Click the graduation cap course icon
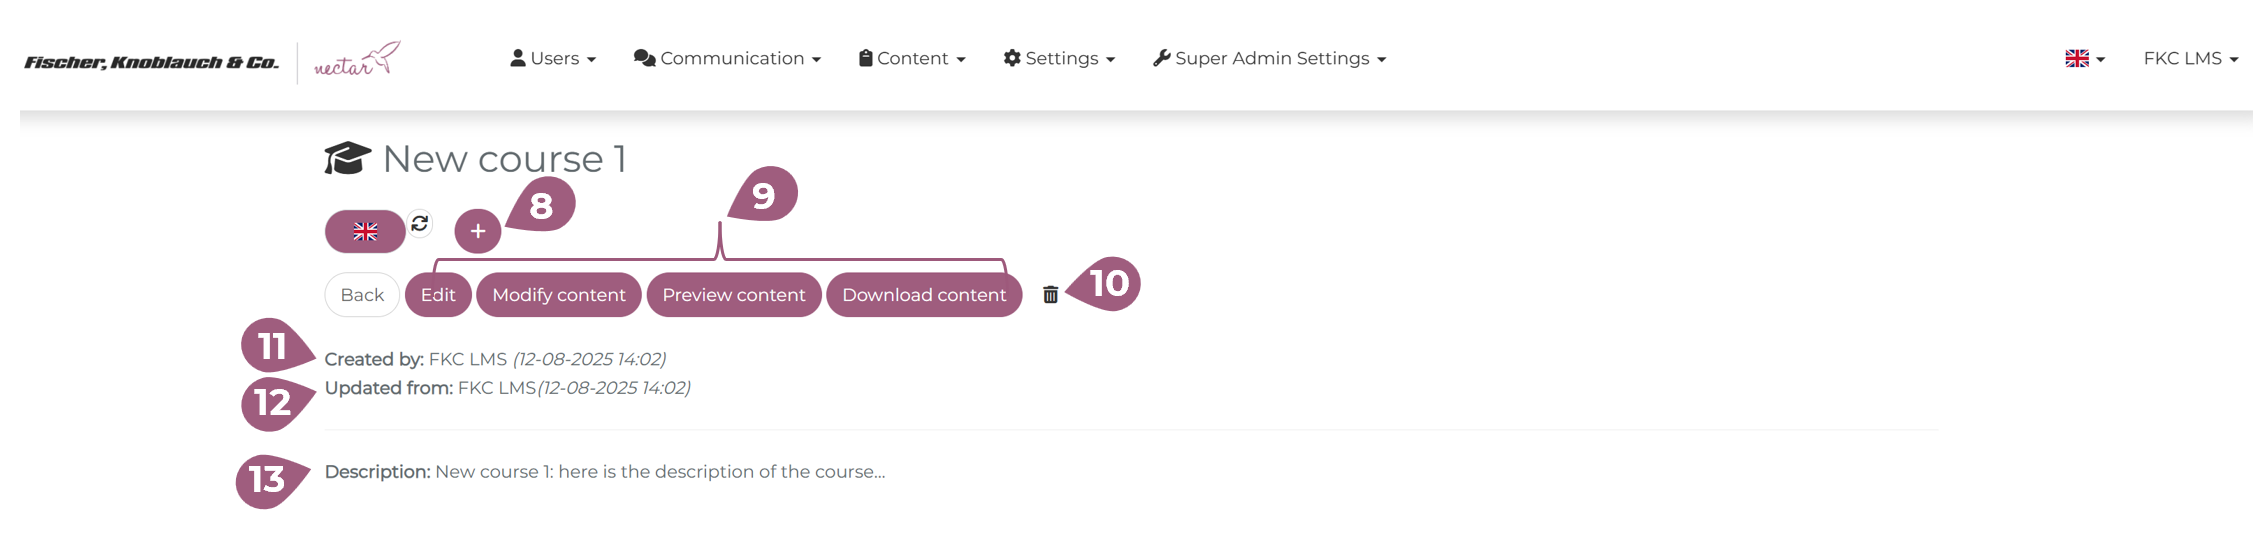This screenshot has width=2254, height=533. [347, 159]
